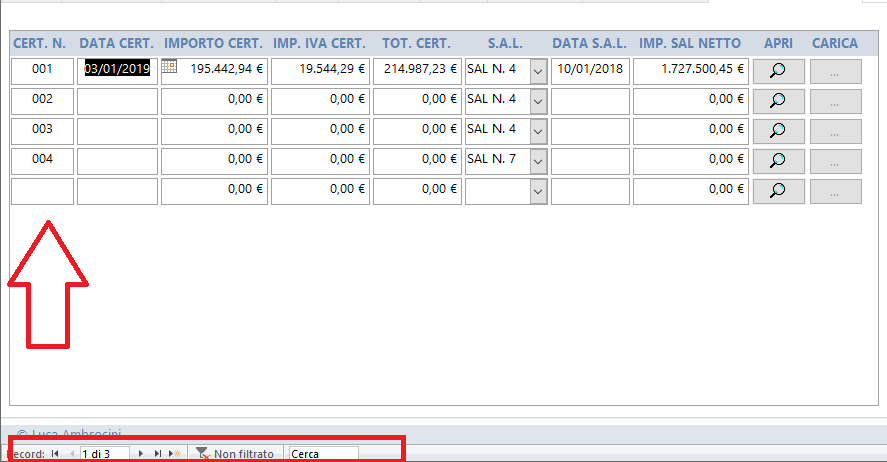Click IMPORTO CERT. field of certificate 002
Image resolution: width=887 pixels, height=462 pixels.
click(x=214, y=101)
